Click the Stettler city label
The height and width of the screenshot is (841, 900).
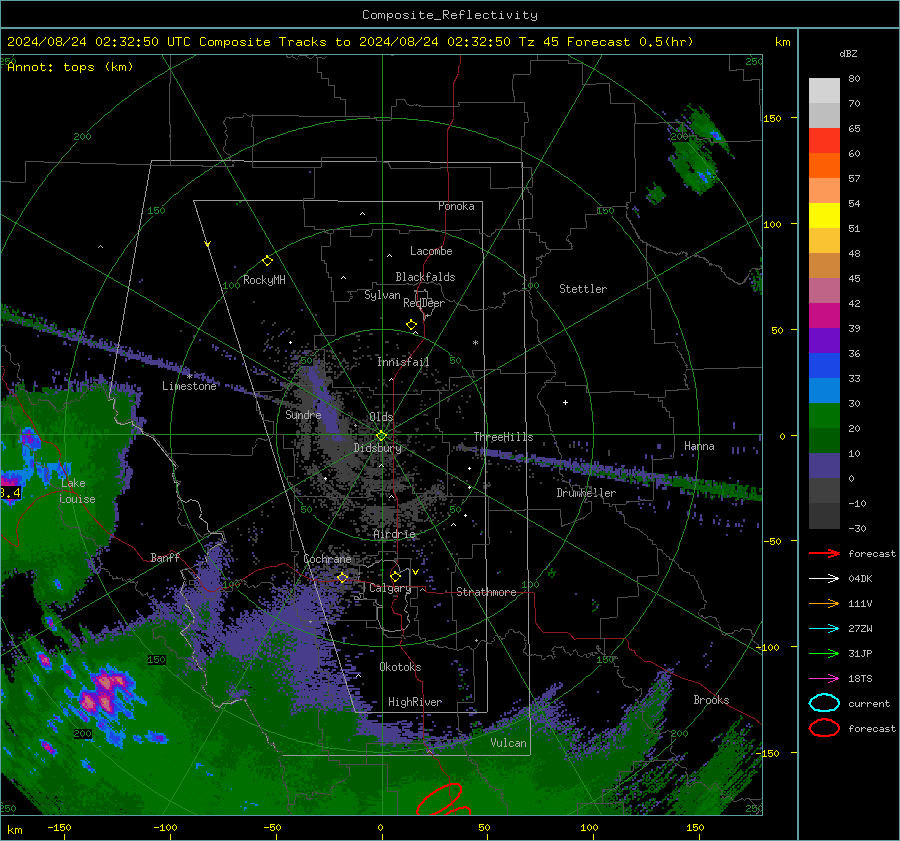pos(583,289)
